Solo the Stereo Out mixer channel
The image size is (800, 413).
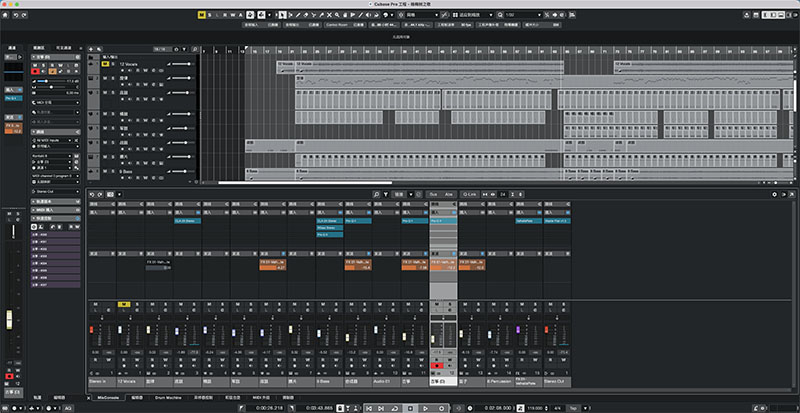(x=564, y=304)
